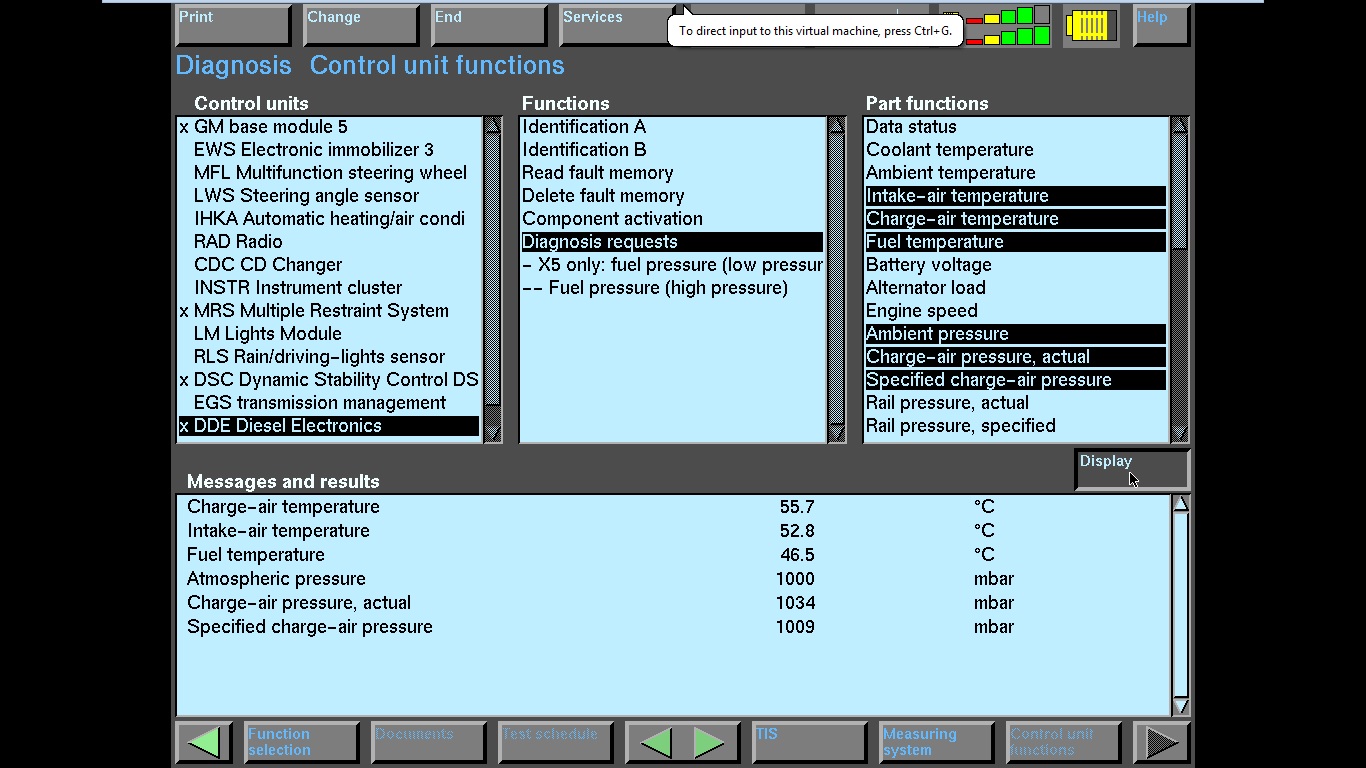
Task: Click the Display button
Action: coord(1131,470)
